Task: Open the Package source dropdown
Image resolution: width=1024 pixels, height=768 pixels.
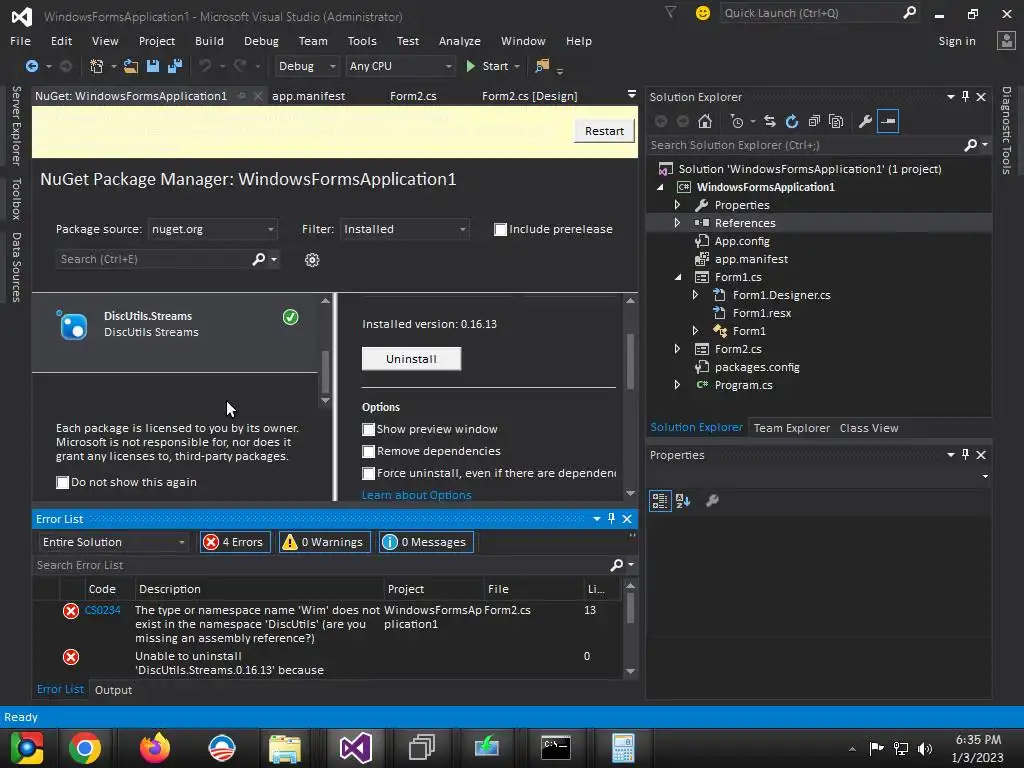Action: (x=212, y=229)
